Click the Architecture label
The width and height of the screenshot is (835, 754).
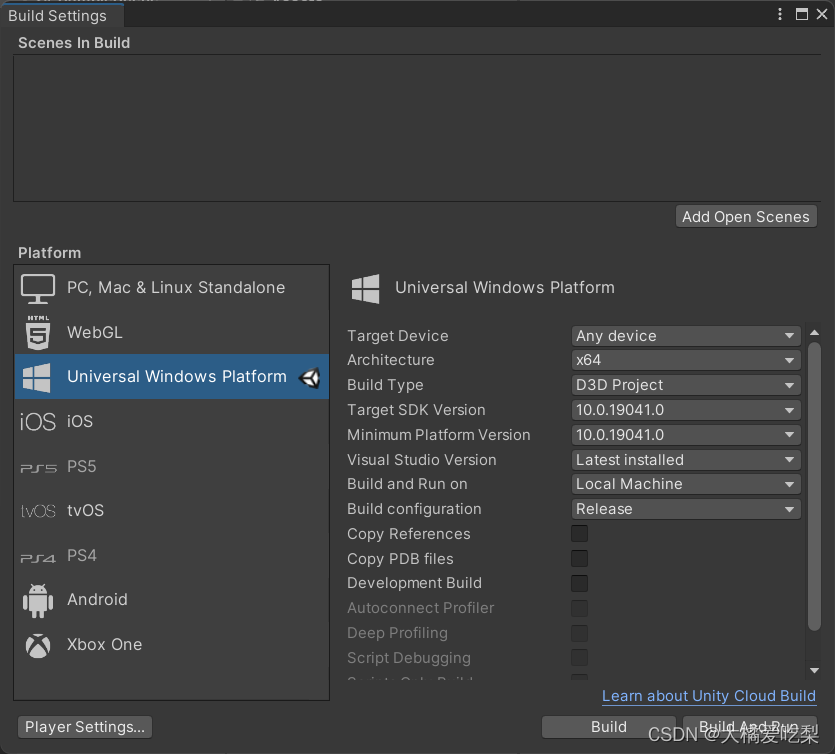(391, 360)
